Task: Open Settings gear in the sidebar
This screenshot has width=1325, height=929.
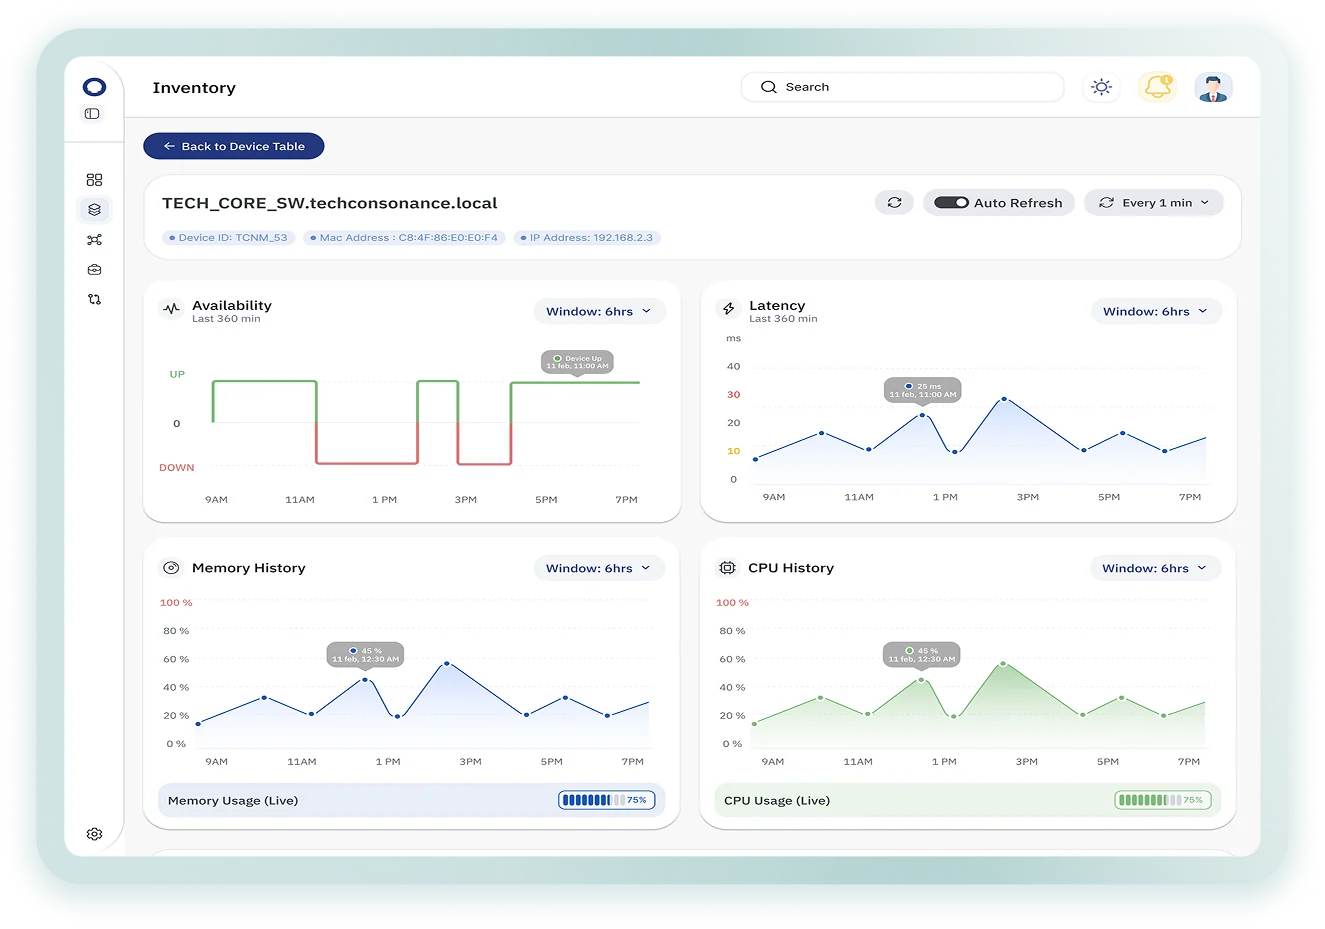Action: coord(94,834)
